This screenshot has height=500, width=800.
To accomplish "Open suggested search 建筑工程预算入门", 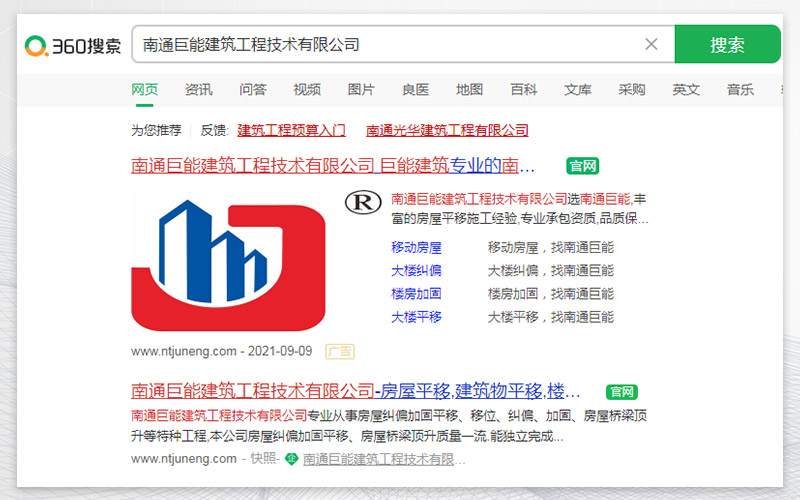I will point(291,130).
